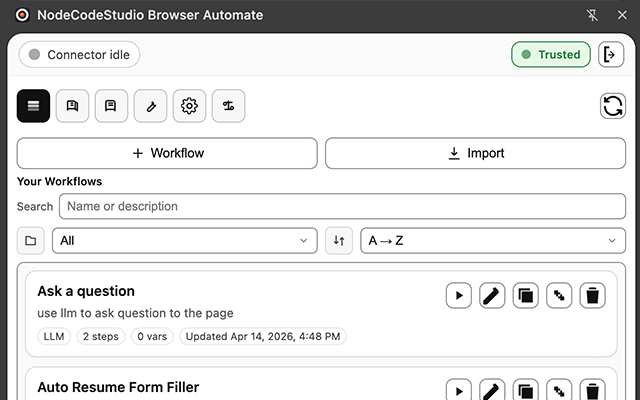Click the folder icon next to All

pos(31,241)
